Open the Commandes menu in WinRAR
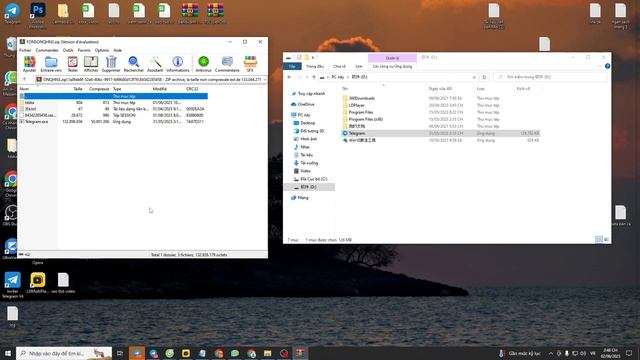The width and height of the screenshot is (640, 360). click(47, 50)
